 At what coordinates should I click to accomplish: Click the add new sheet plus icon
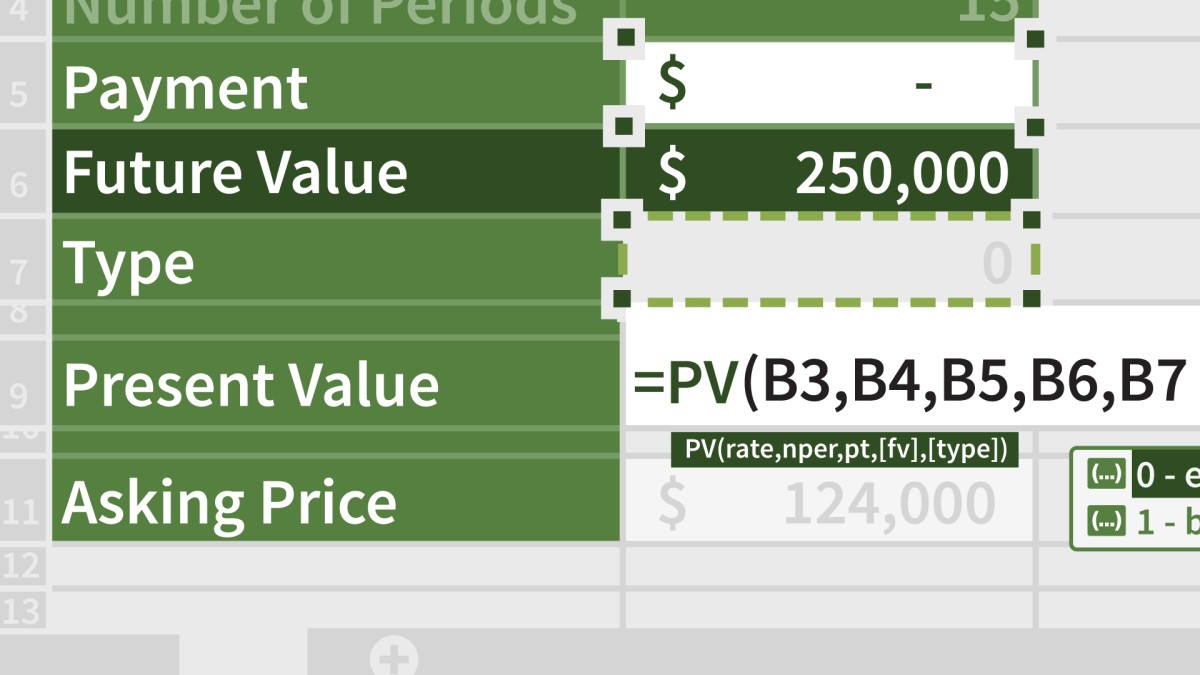pos(394,658)
